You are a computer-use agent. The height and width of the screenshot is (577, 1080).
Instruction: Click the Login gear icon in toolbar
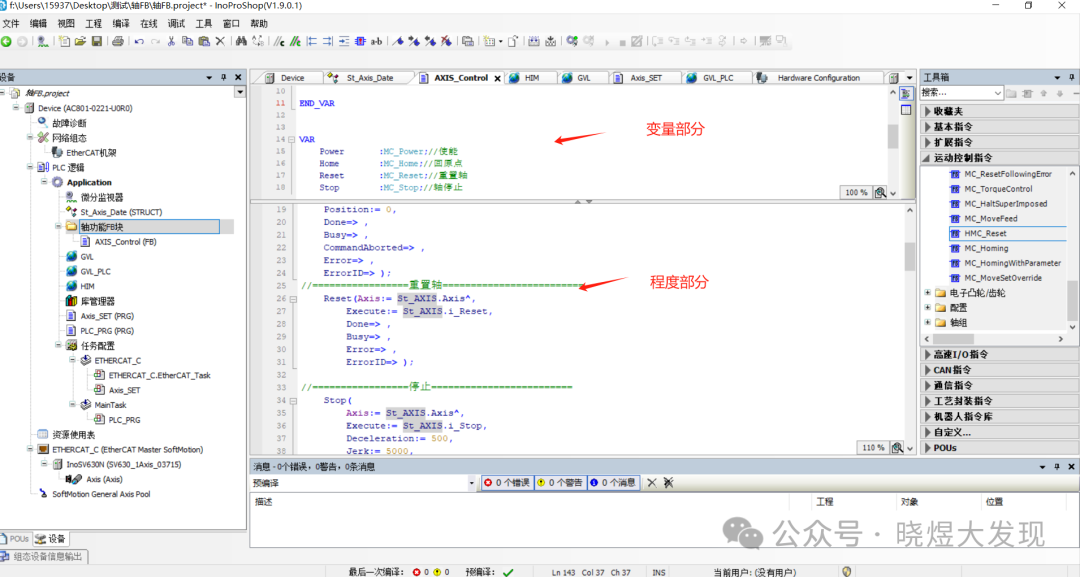click(572, 41)
